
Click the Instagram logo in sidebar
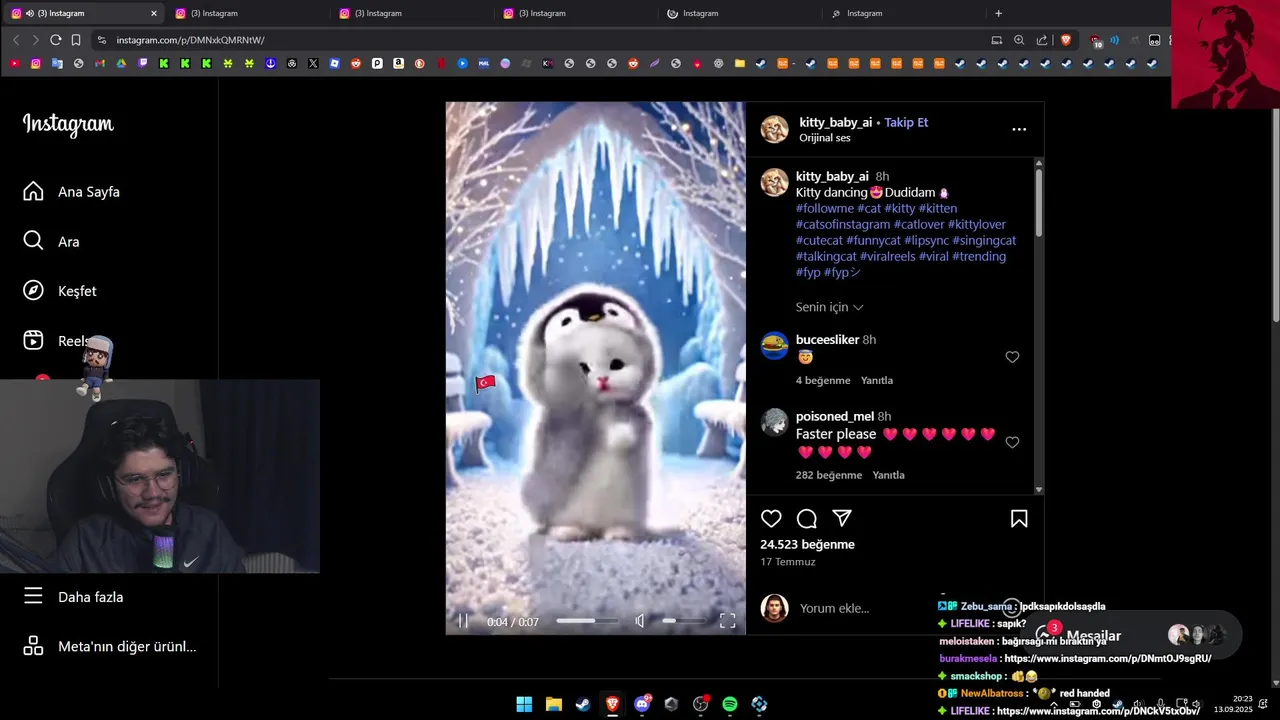click(68, 124)
